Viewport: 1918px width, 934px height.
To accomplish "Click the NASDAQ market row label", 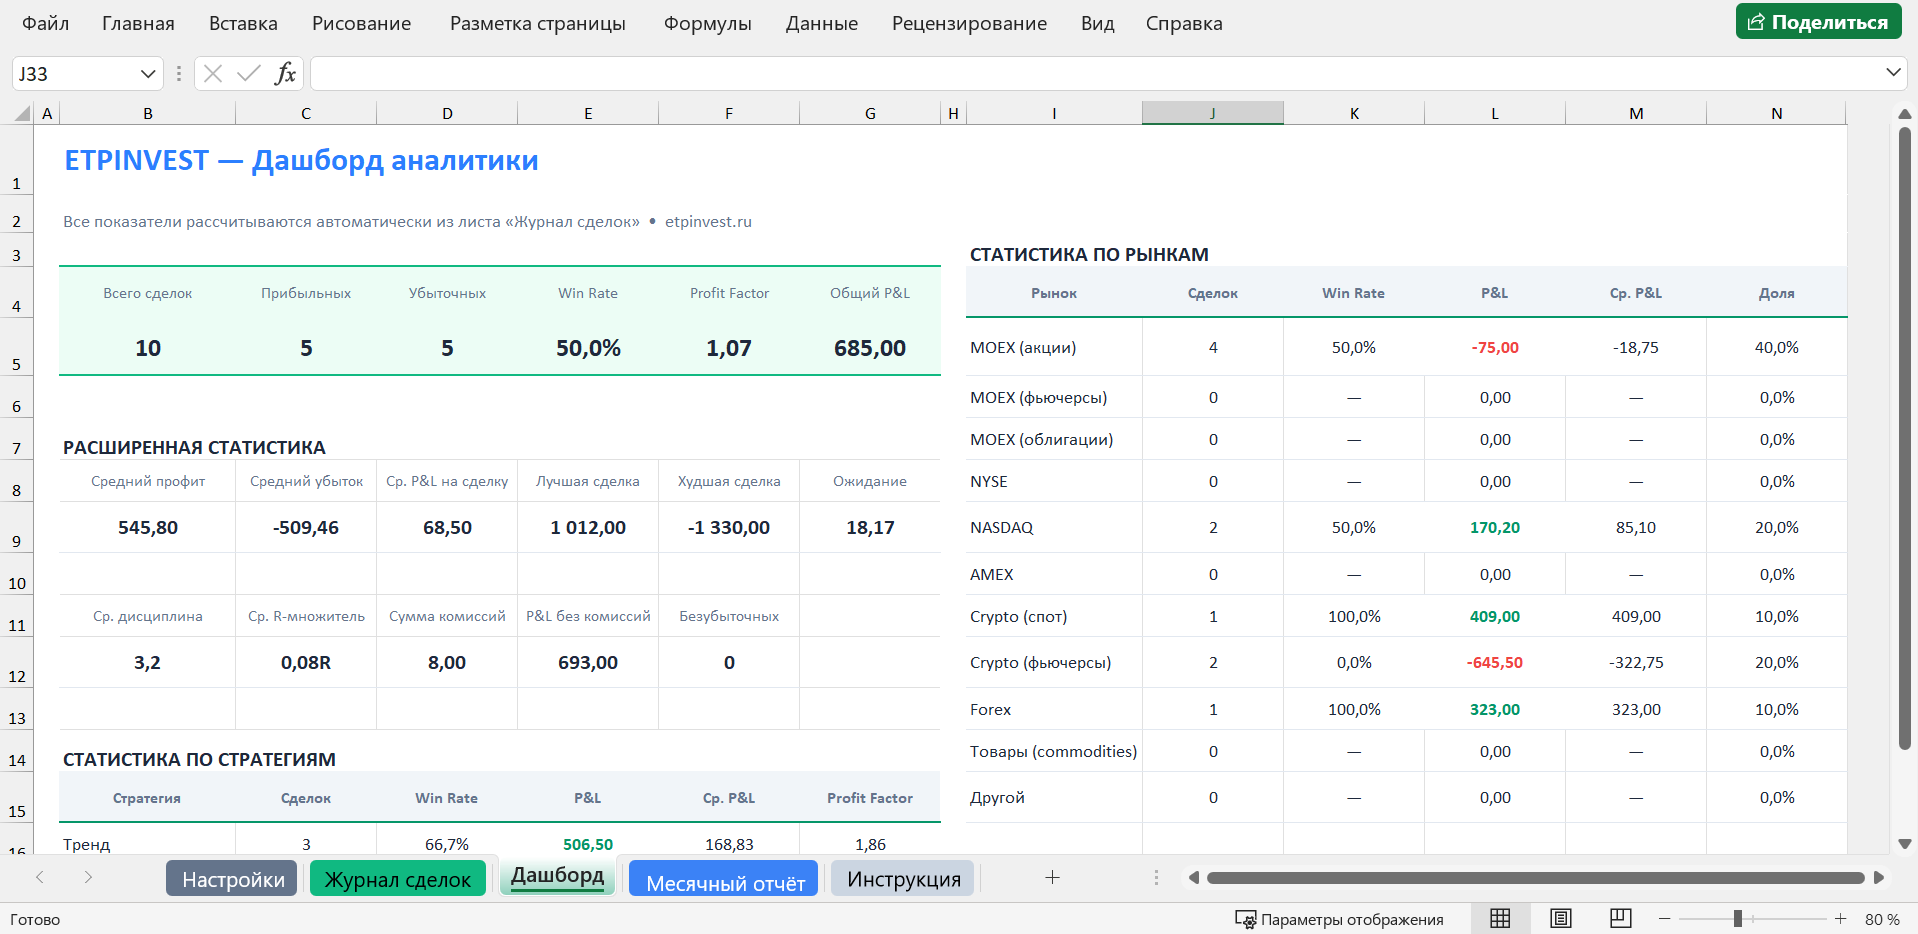I will 1001,527.
